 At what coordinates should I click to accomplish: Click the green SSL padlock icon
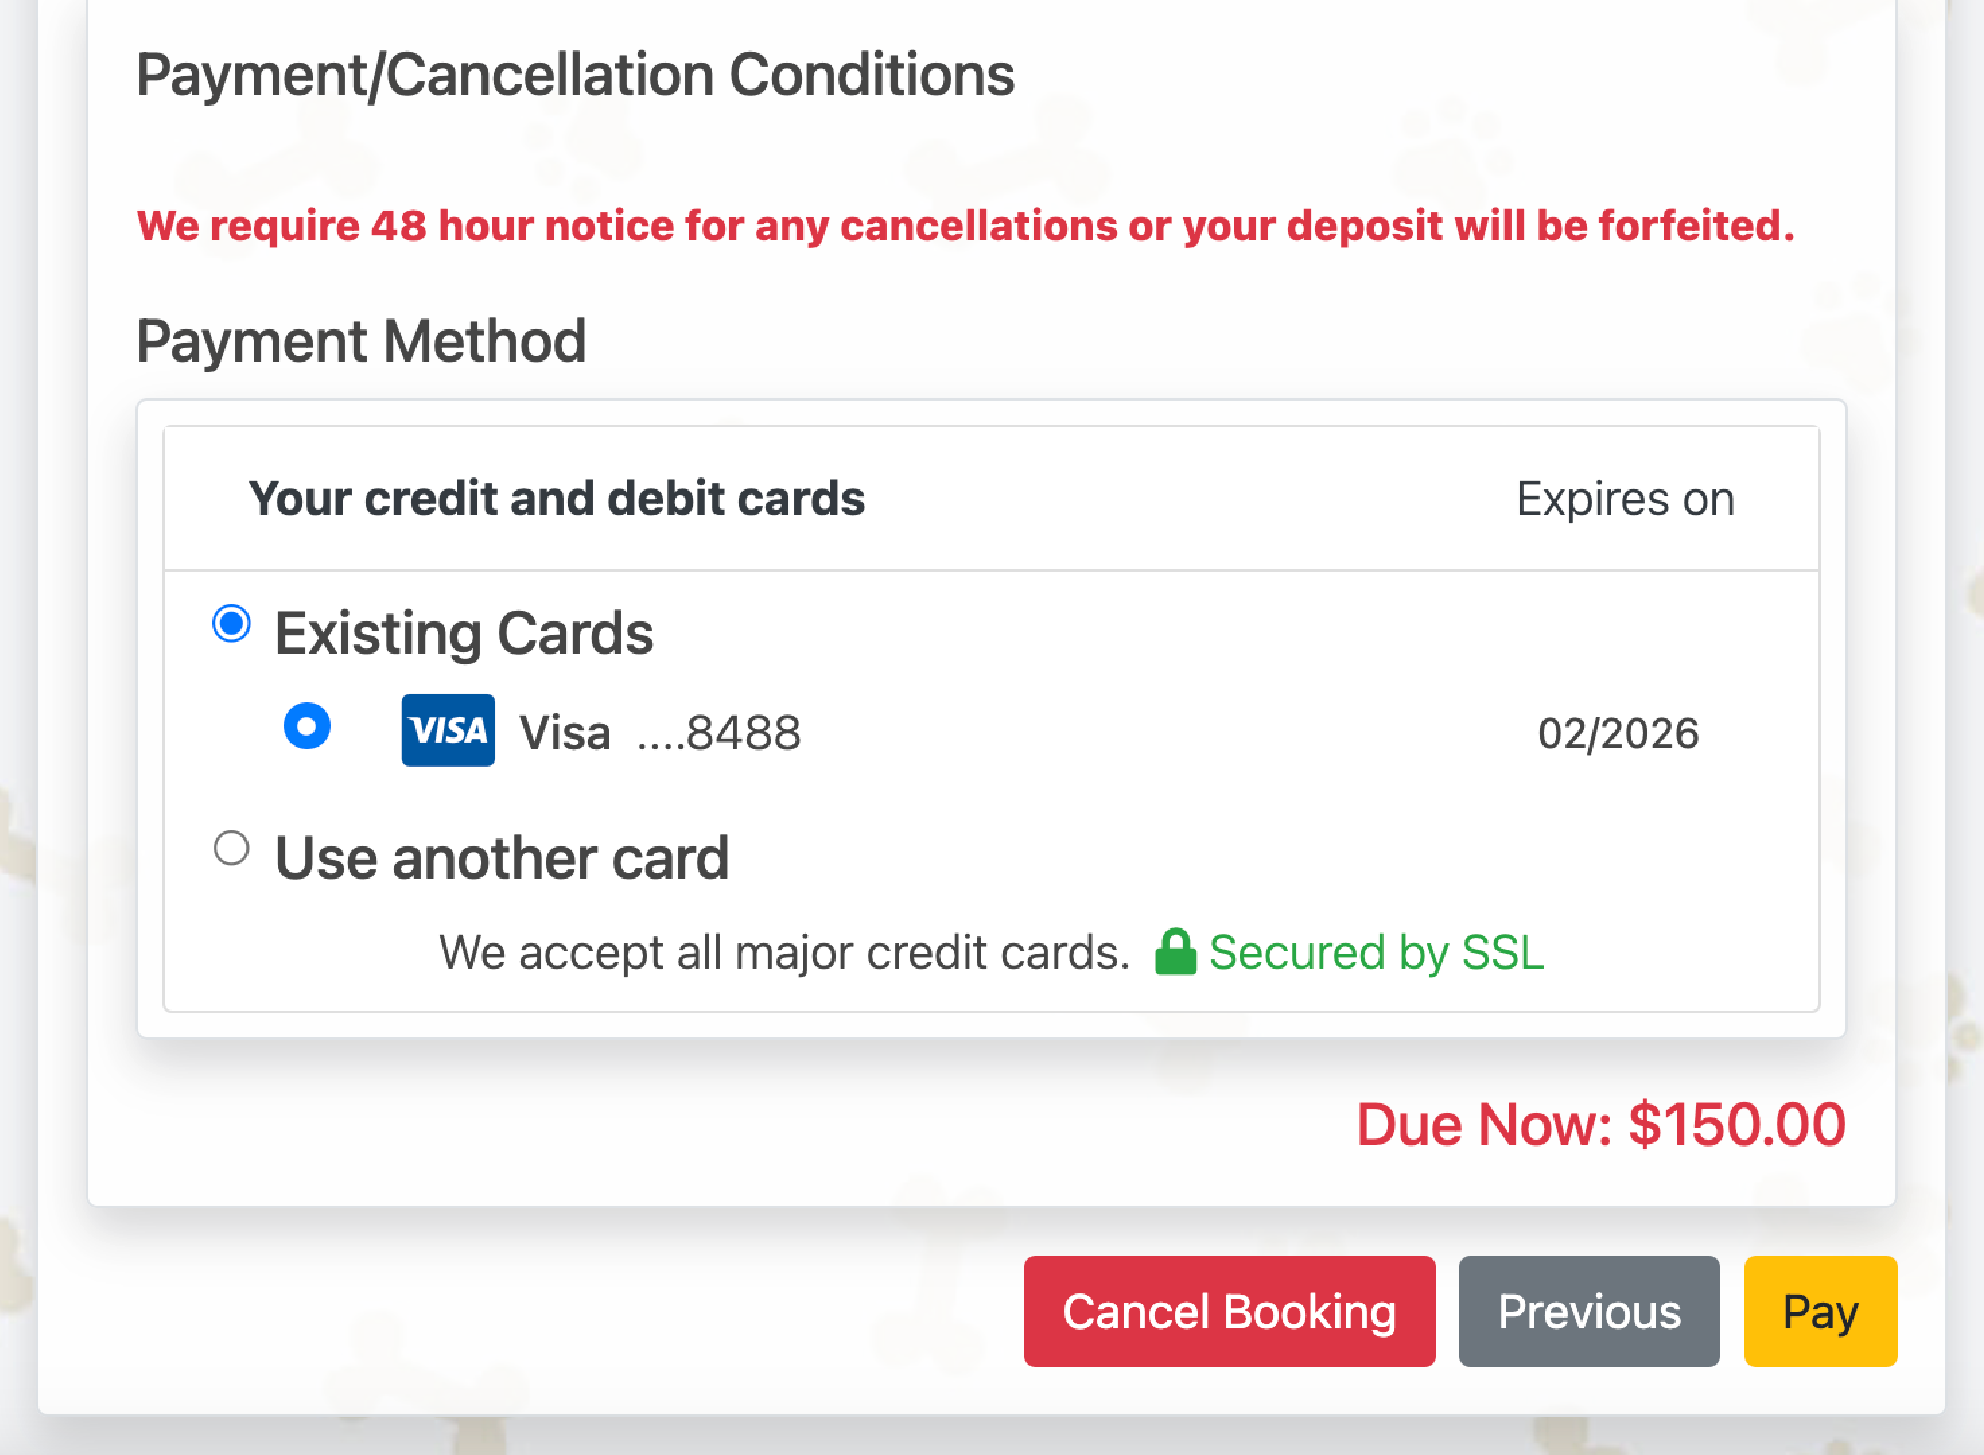click(x=1175, y=951)
